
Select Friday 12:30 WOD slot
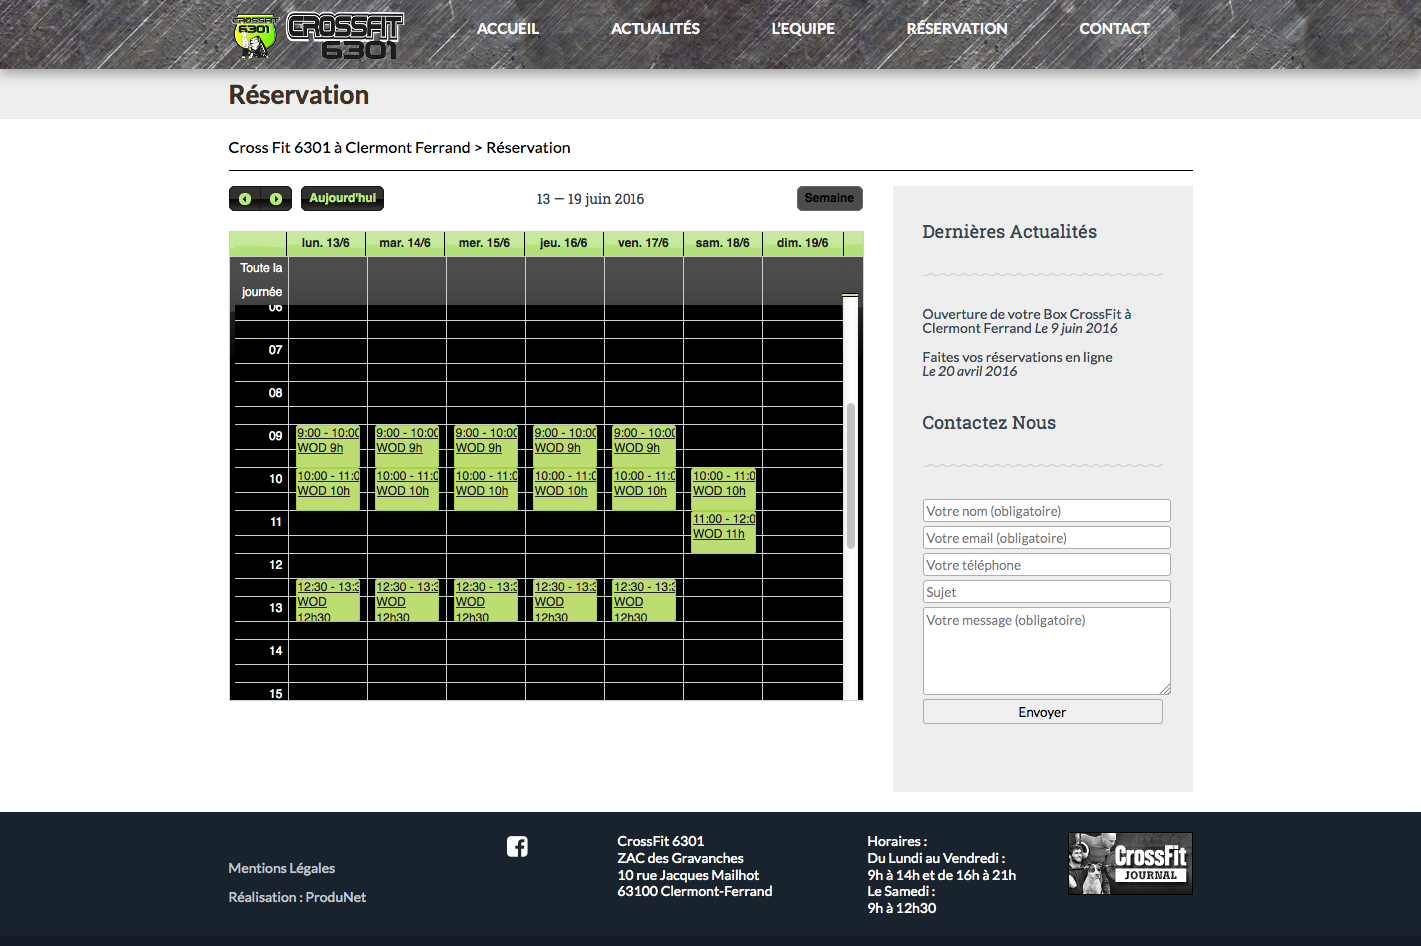[643, 601]
